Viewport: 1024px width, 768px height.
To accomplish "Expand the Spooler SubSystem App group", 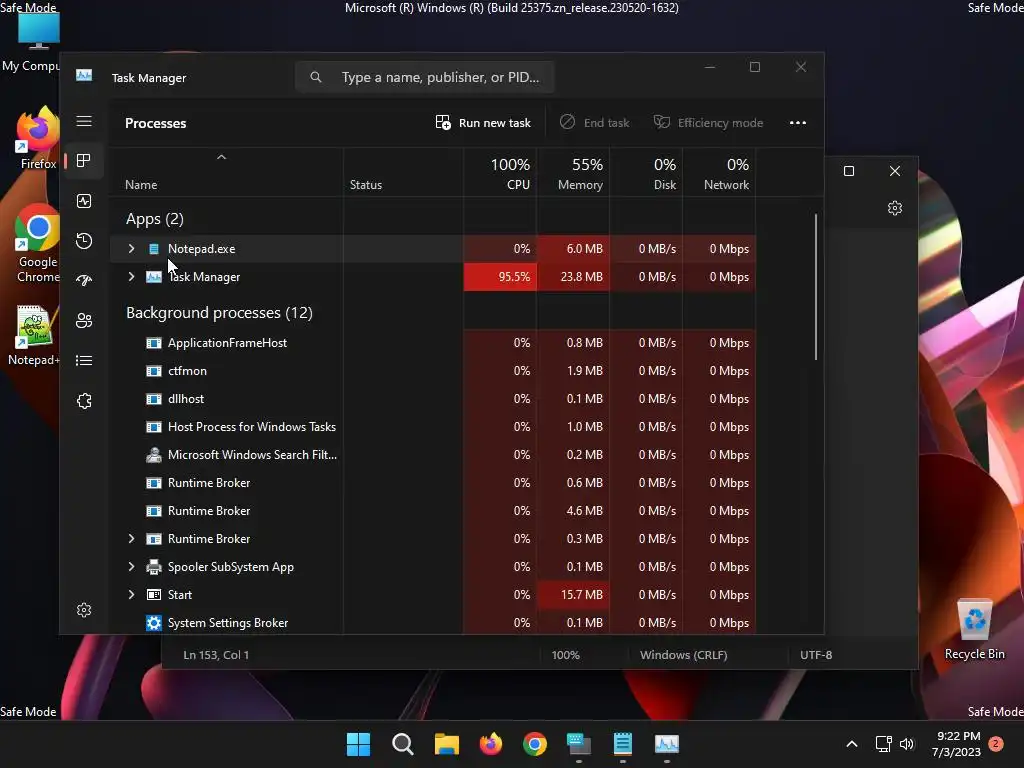I will coord(131,567).
